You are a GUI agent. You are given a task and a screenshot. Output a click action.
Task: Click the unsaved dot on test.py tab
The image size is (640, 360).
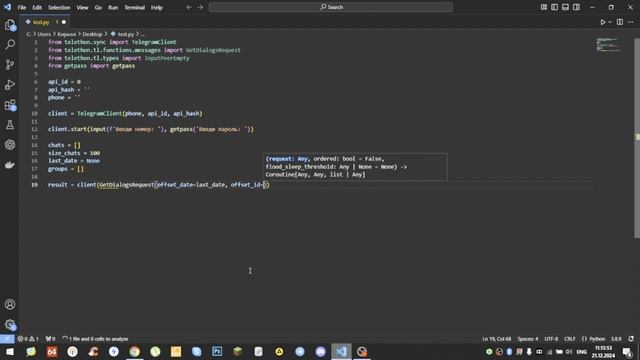click(64, 22)
